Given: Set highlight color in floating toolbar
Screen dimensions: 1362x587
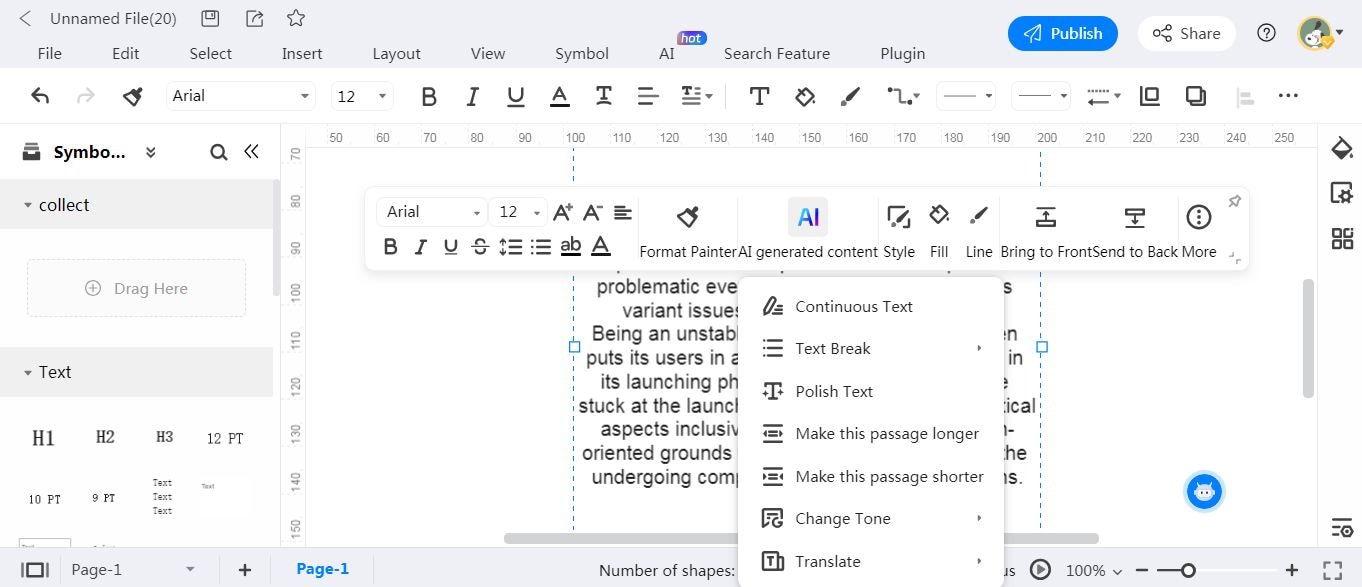Looking at the screenshot, I should [x=571, y=246].
